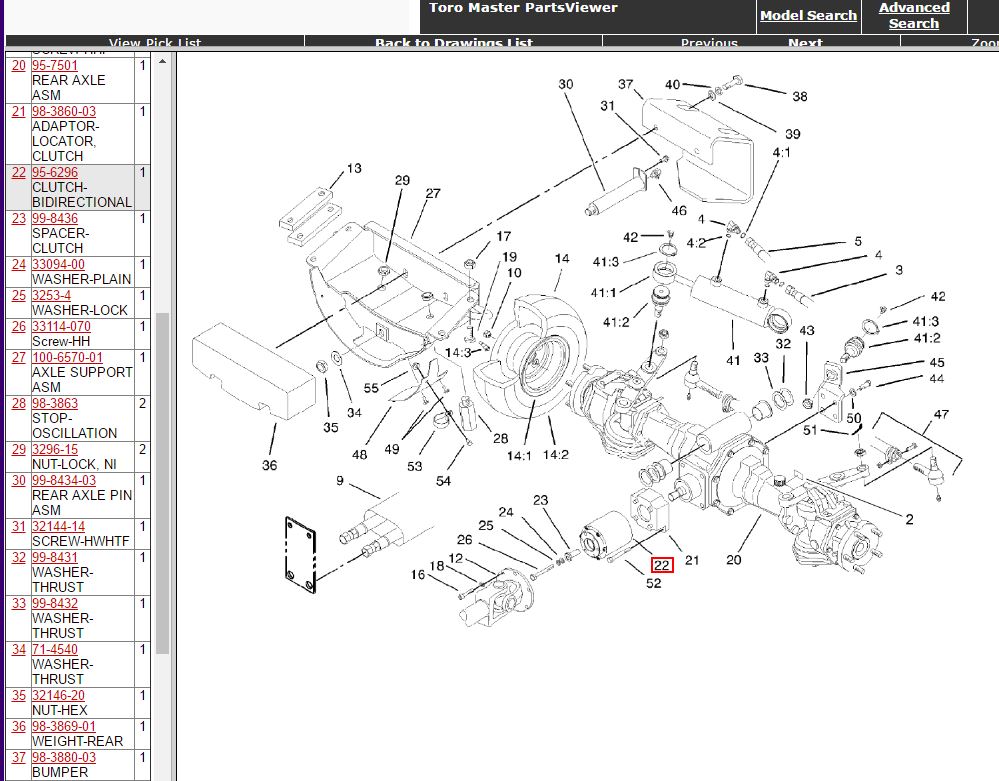
Task: Open part number 98-3880-03 bumper link
Action: point(64,757)
